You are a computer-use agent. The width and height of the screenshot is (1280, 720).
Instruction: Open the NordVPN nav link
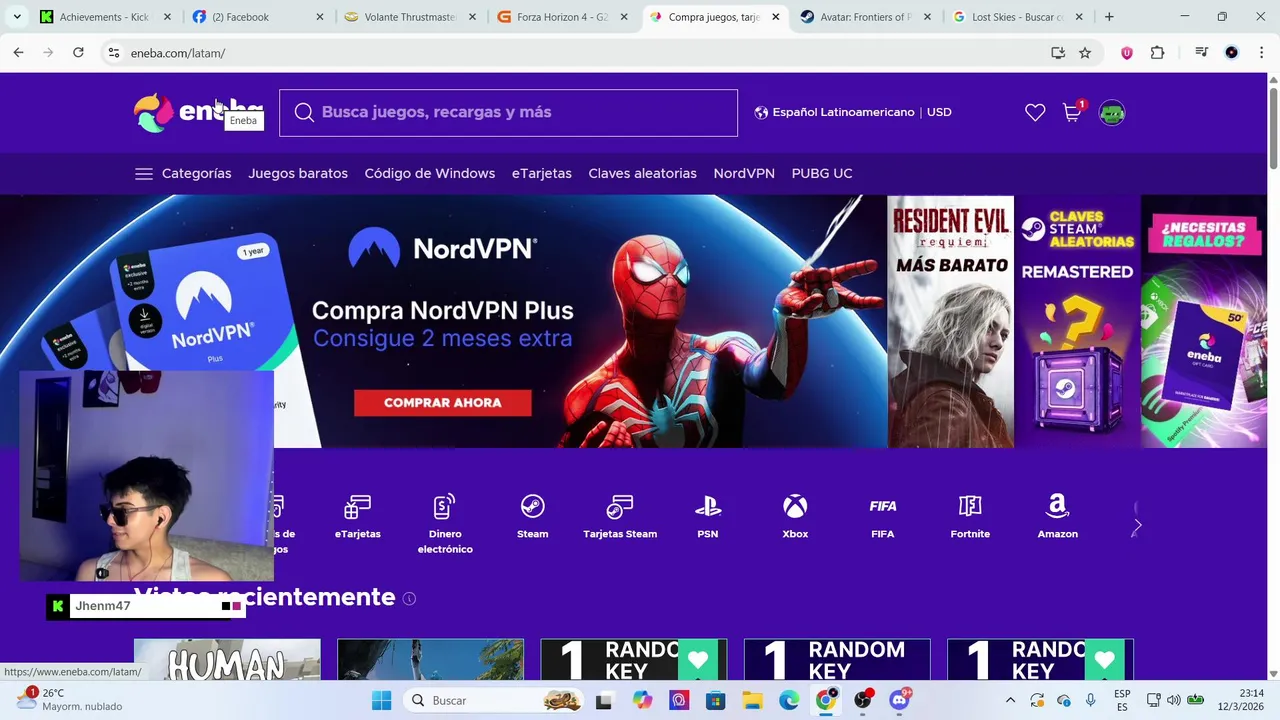744,173
